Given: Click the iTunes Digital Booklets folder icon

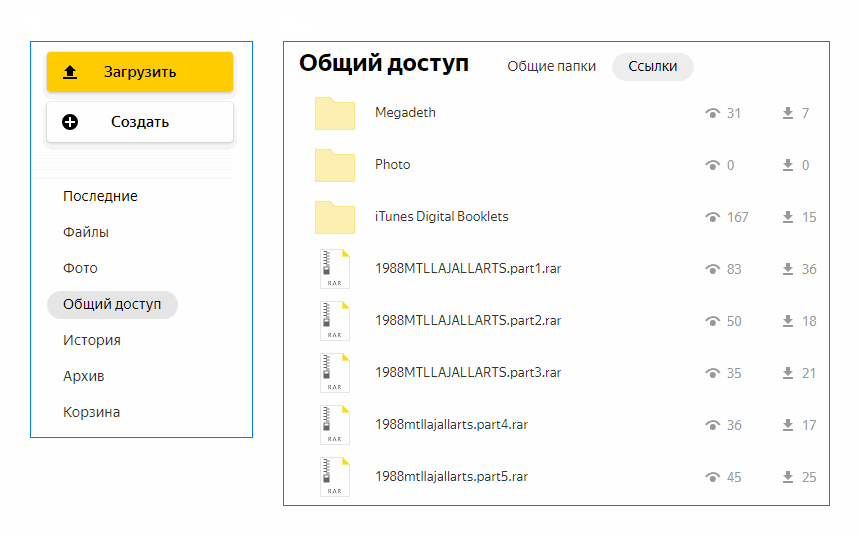Looking at the screenshot, I should coord(335,218).
